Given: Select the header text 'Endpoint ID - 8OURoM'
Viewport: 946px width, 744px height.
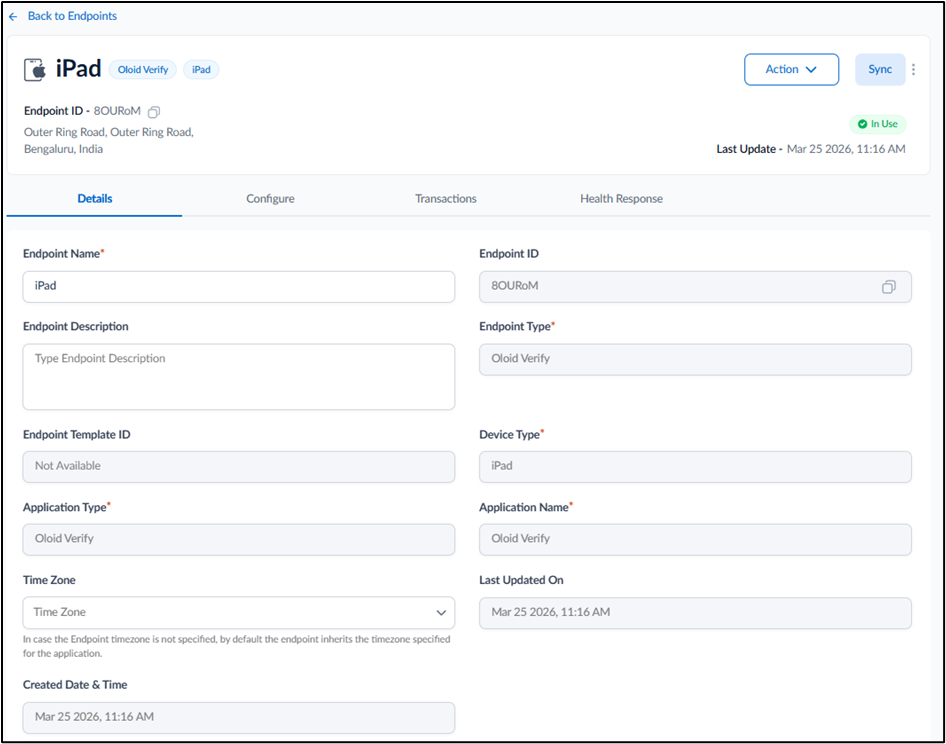Looking at the screenshot, I should tap(82, 111).
